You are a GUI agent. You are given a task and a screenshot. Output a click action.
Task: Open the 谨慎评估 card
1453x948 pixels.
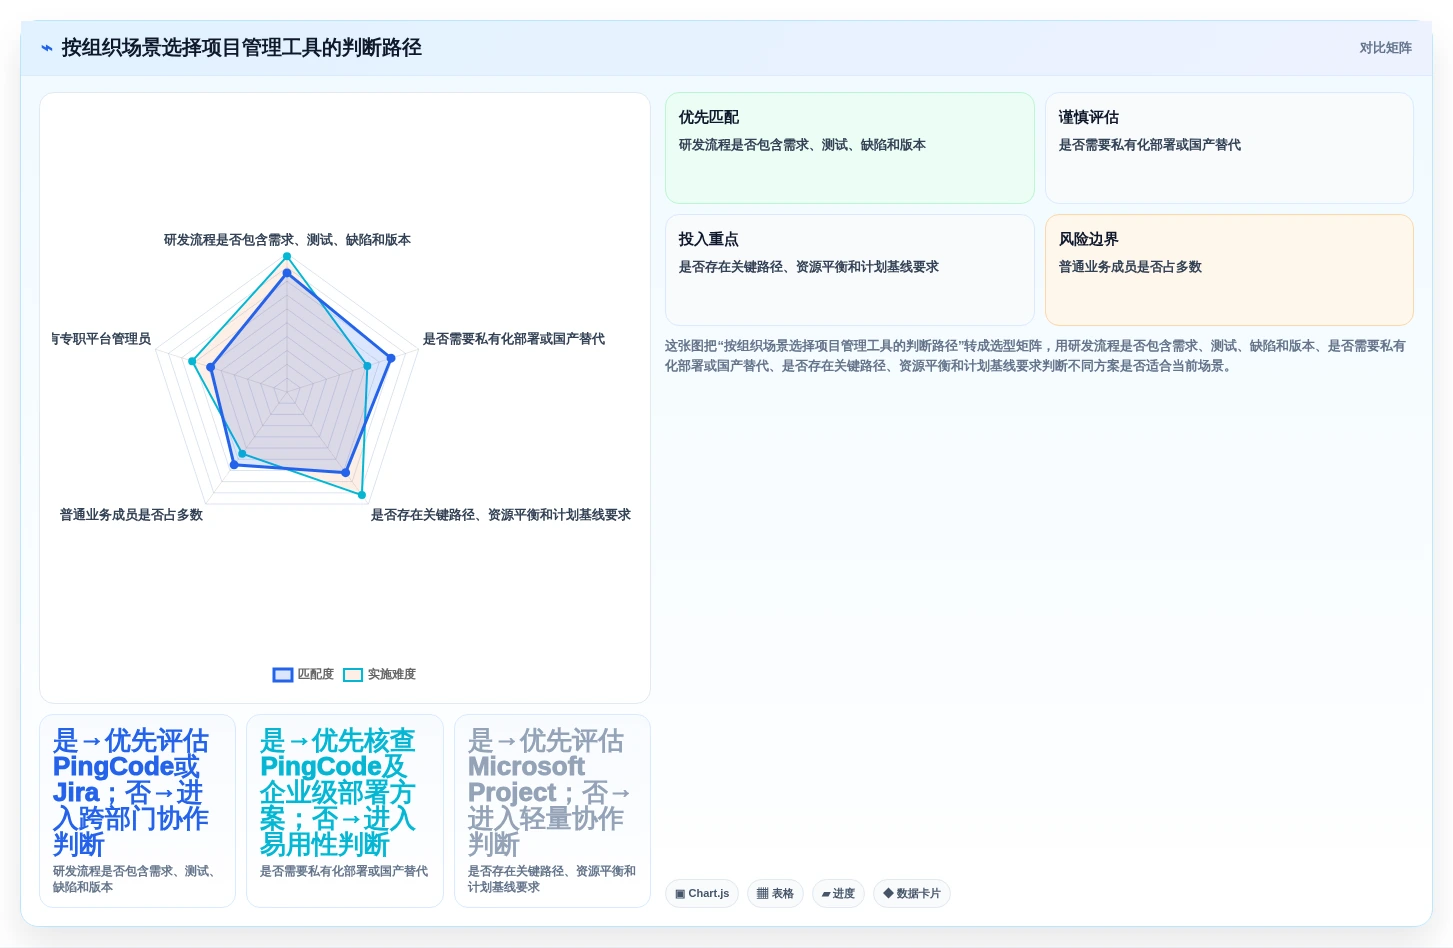click(x=1229, y=148)
